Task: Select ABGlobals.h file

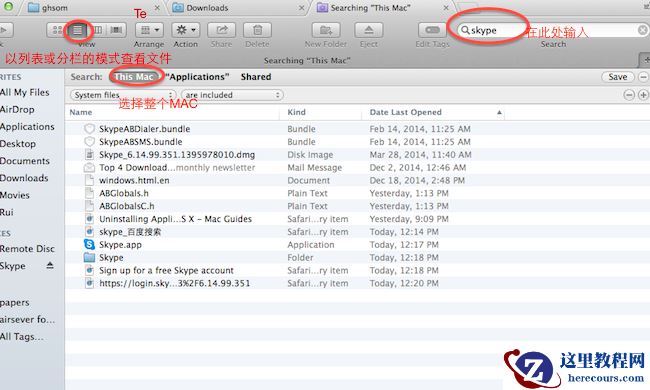Action: (x=124, y=193)
